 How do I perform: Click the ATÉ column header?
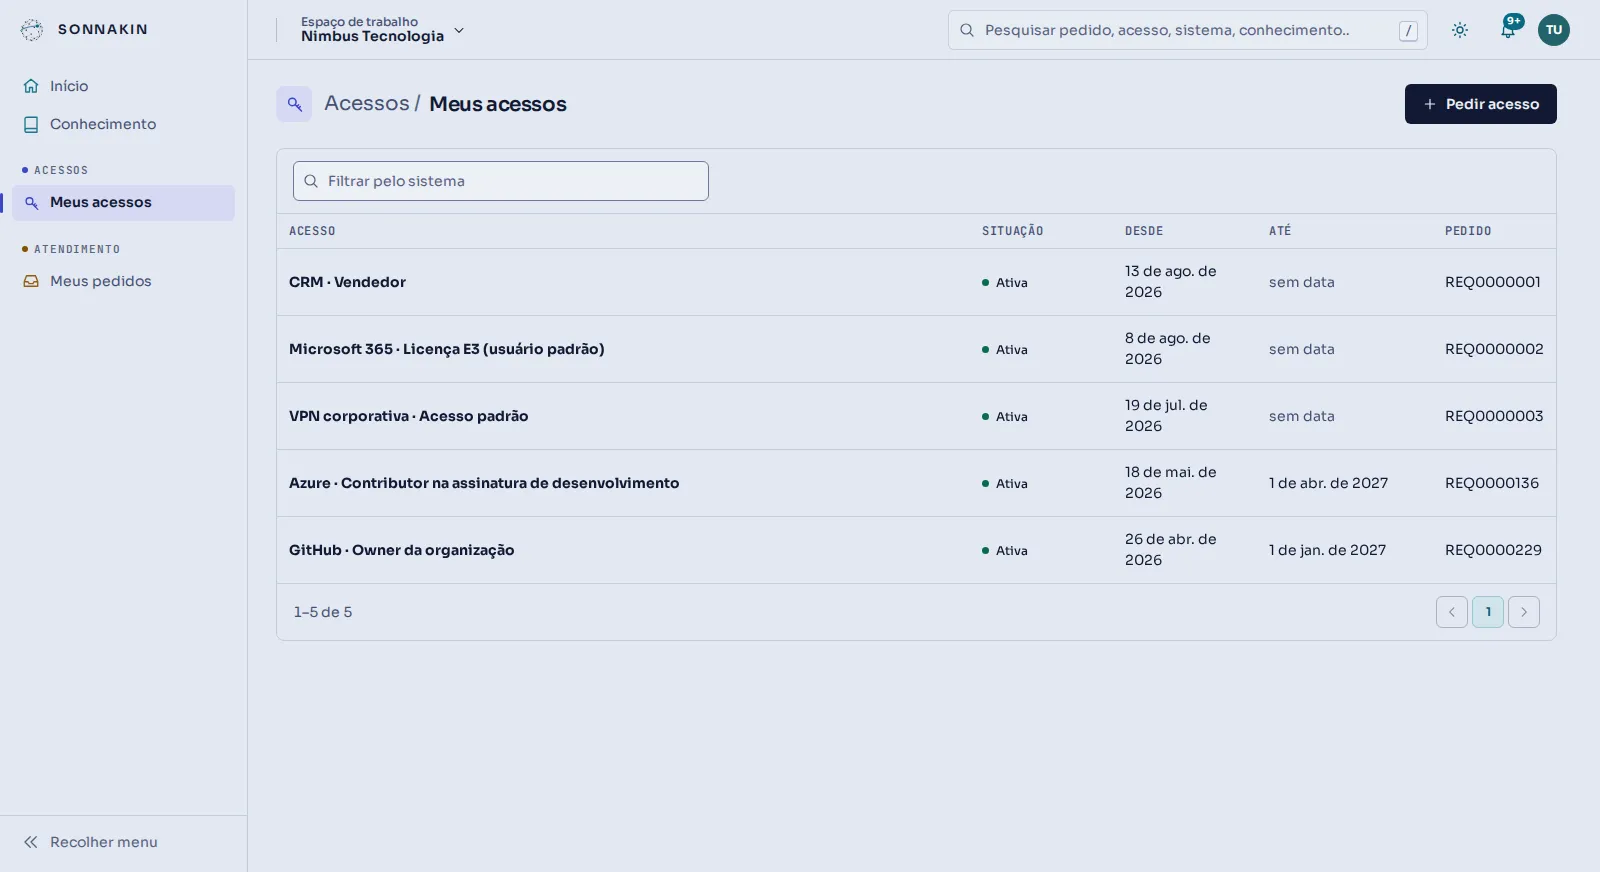pos(1280,231)
